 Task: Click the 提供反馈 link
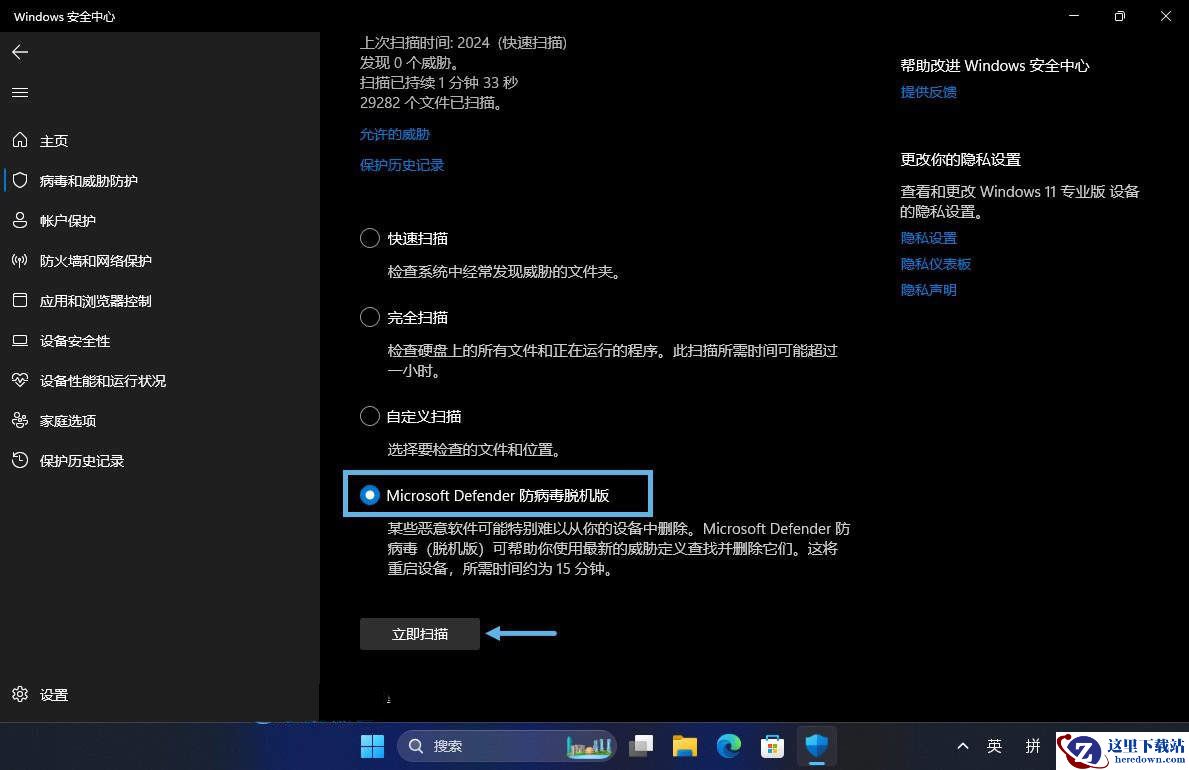(x=928, y=92)
